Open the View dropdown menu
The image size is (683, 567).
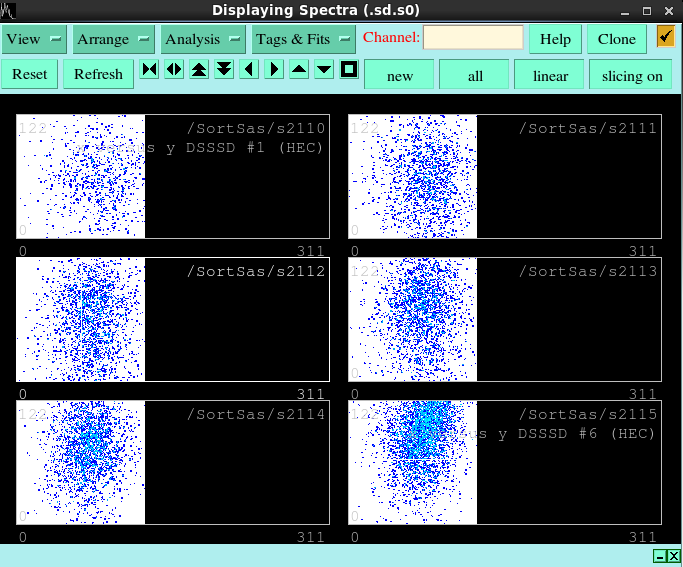pyautogui.click(x=34, y=39)
